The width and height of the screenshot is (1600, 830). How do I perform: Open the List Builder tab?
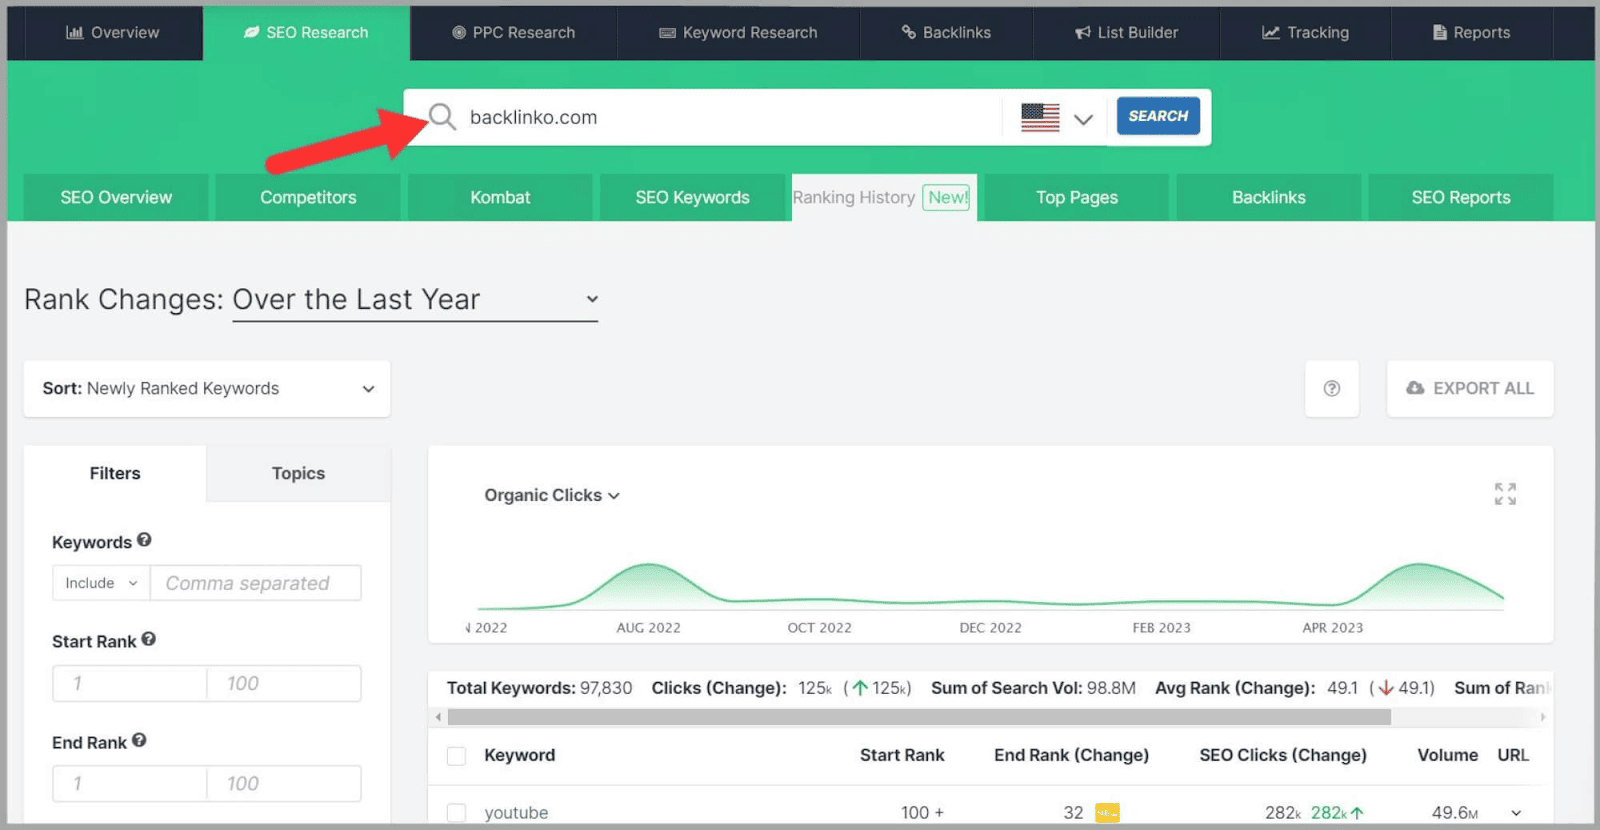1126,32
